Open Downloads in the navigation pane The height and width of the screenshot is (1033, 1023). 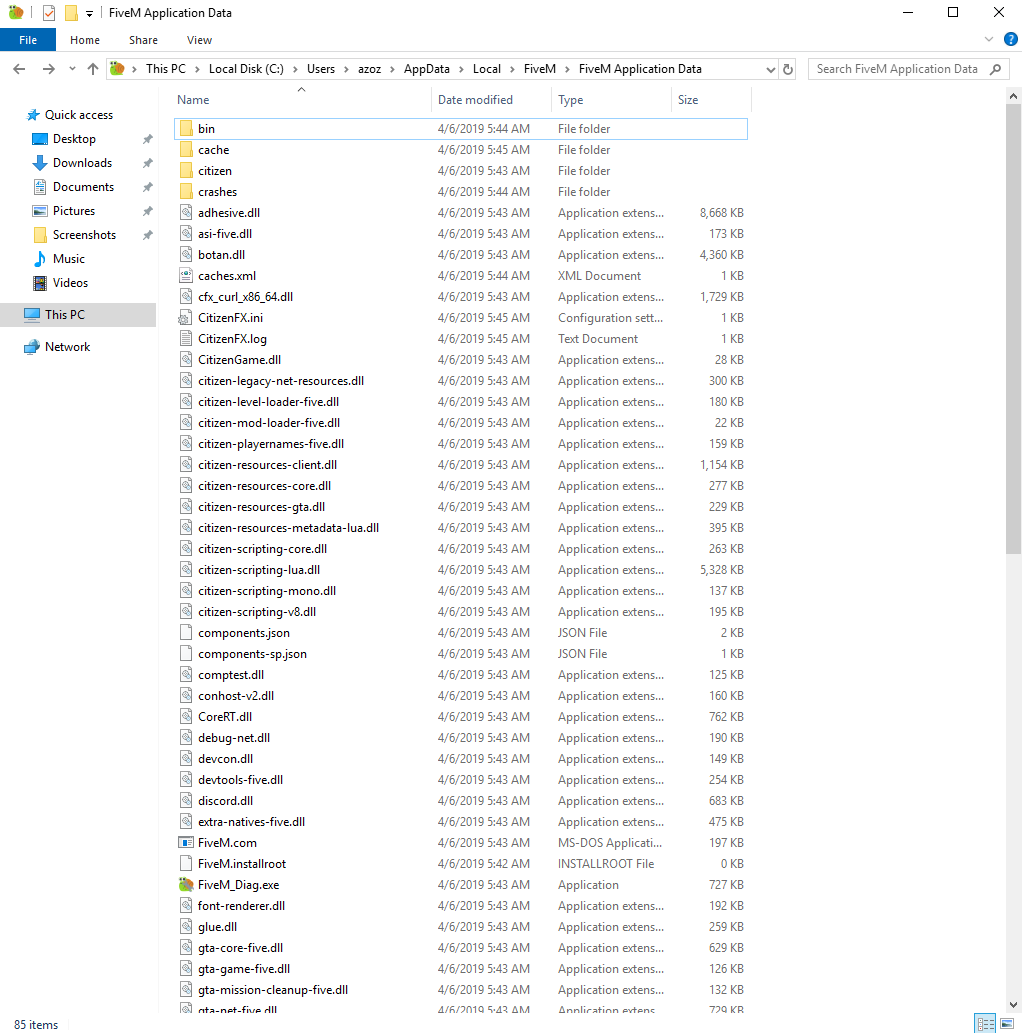[x=82, y=163]
